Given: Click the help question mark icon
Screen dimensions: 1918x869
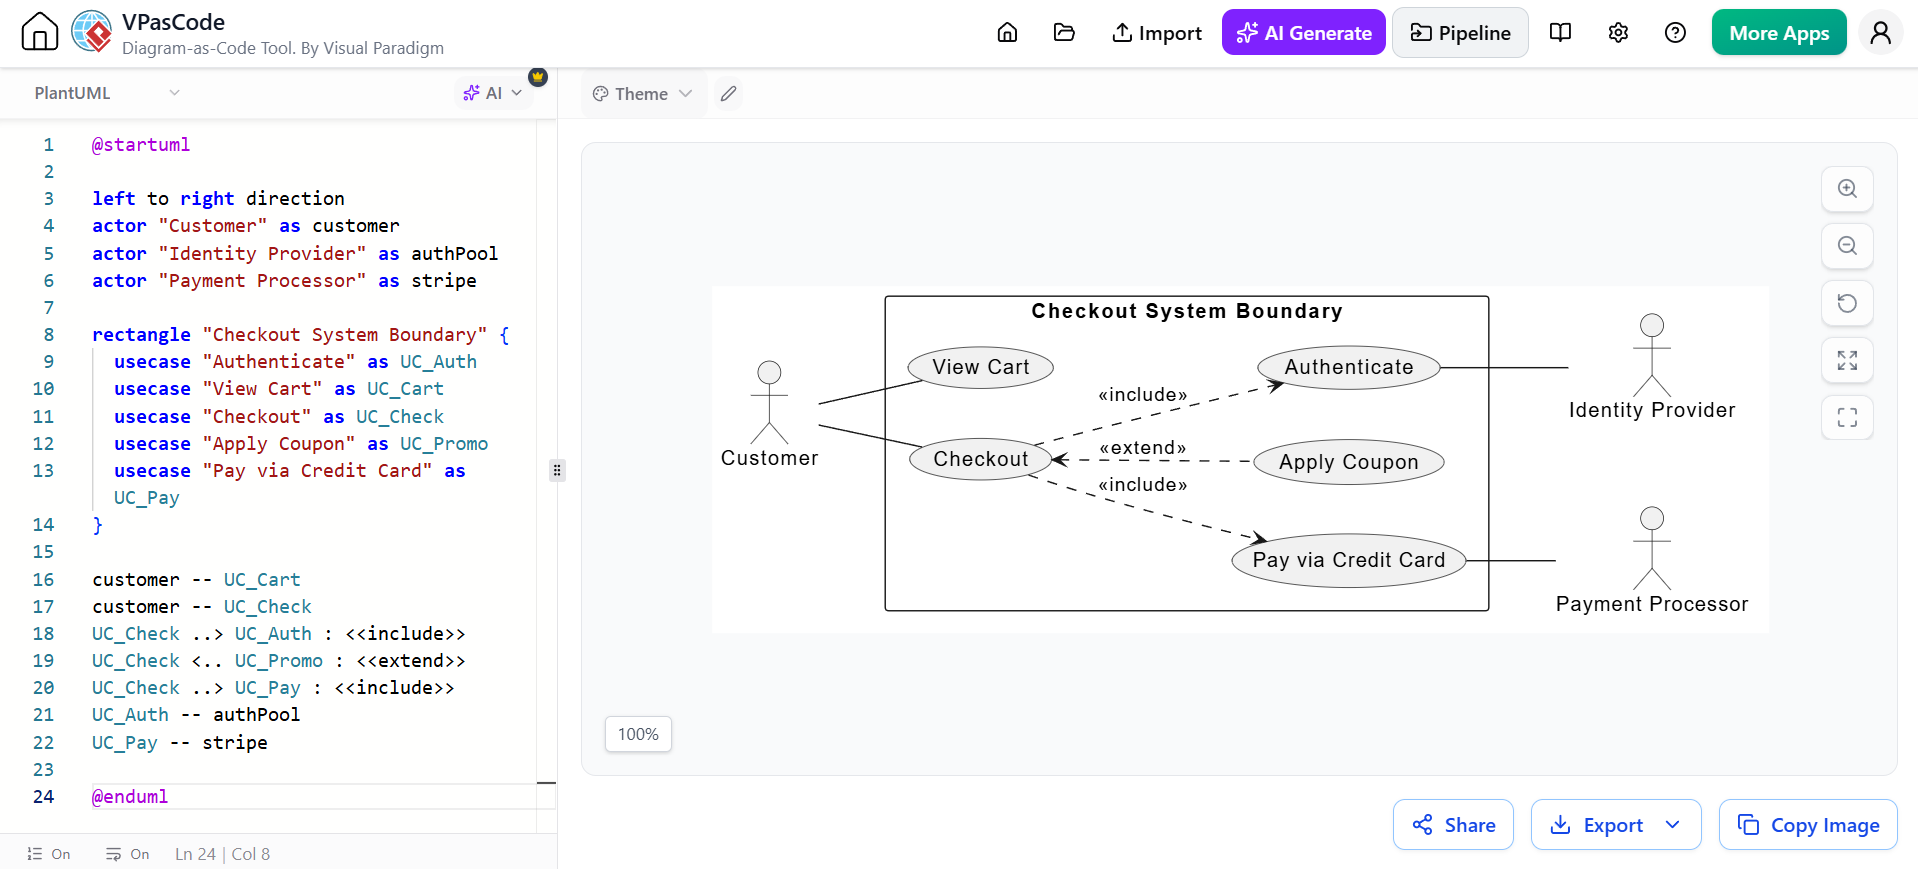Looking at the screenshot, I should click(1675, 33).
